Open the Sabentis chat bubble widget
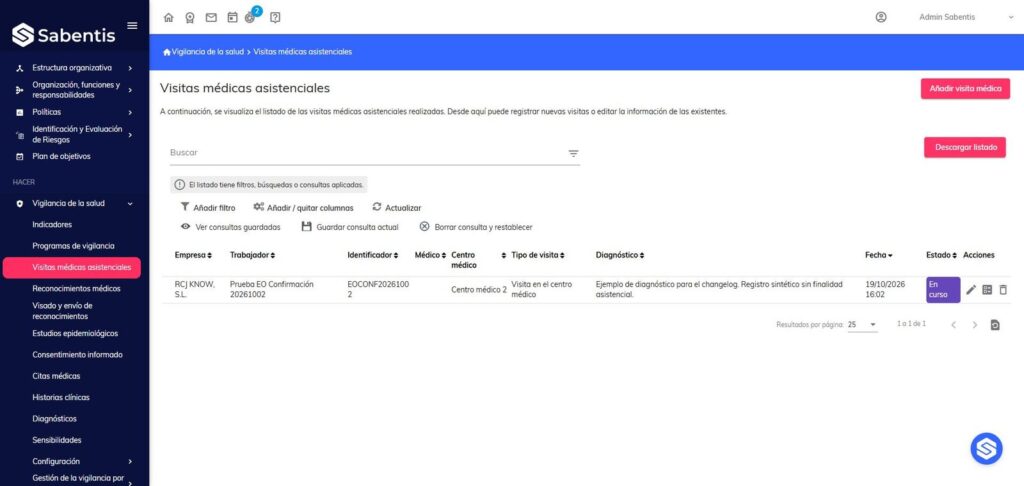The width and height of the screenshot is (1024, 486). [986, 449]
